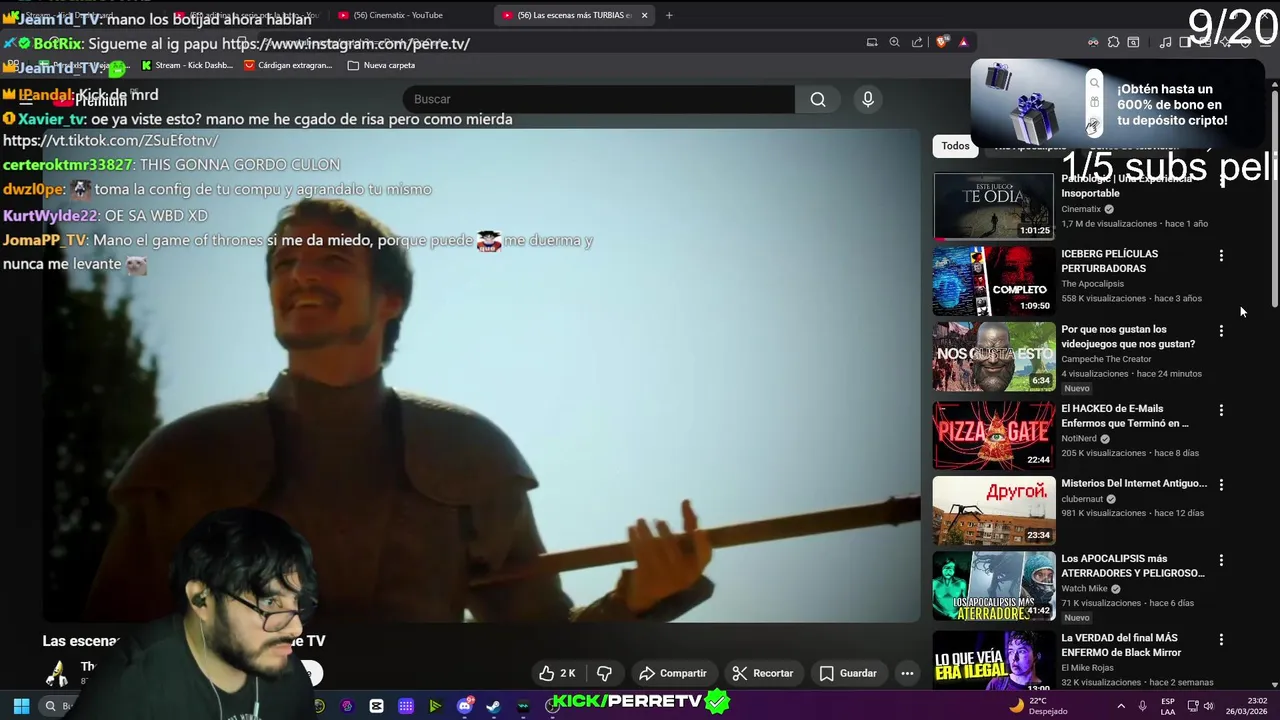Start voice search with the microphone icon
This screenshot has width=1280, height=720.
click(868, 99)
